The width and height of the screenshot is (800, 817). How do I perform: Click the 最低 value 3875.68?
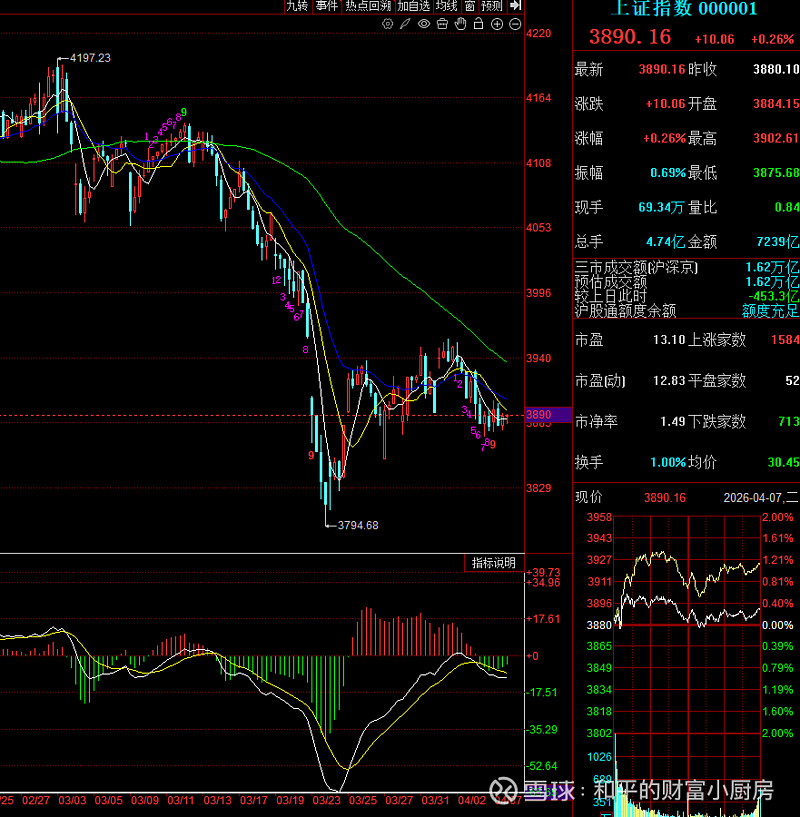pos(776,172)
